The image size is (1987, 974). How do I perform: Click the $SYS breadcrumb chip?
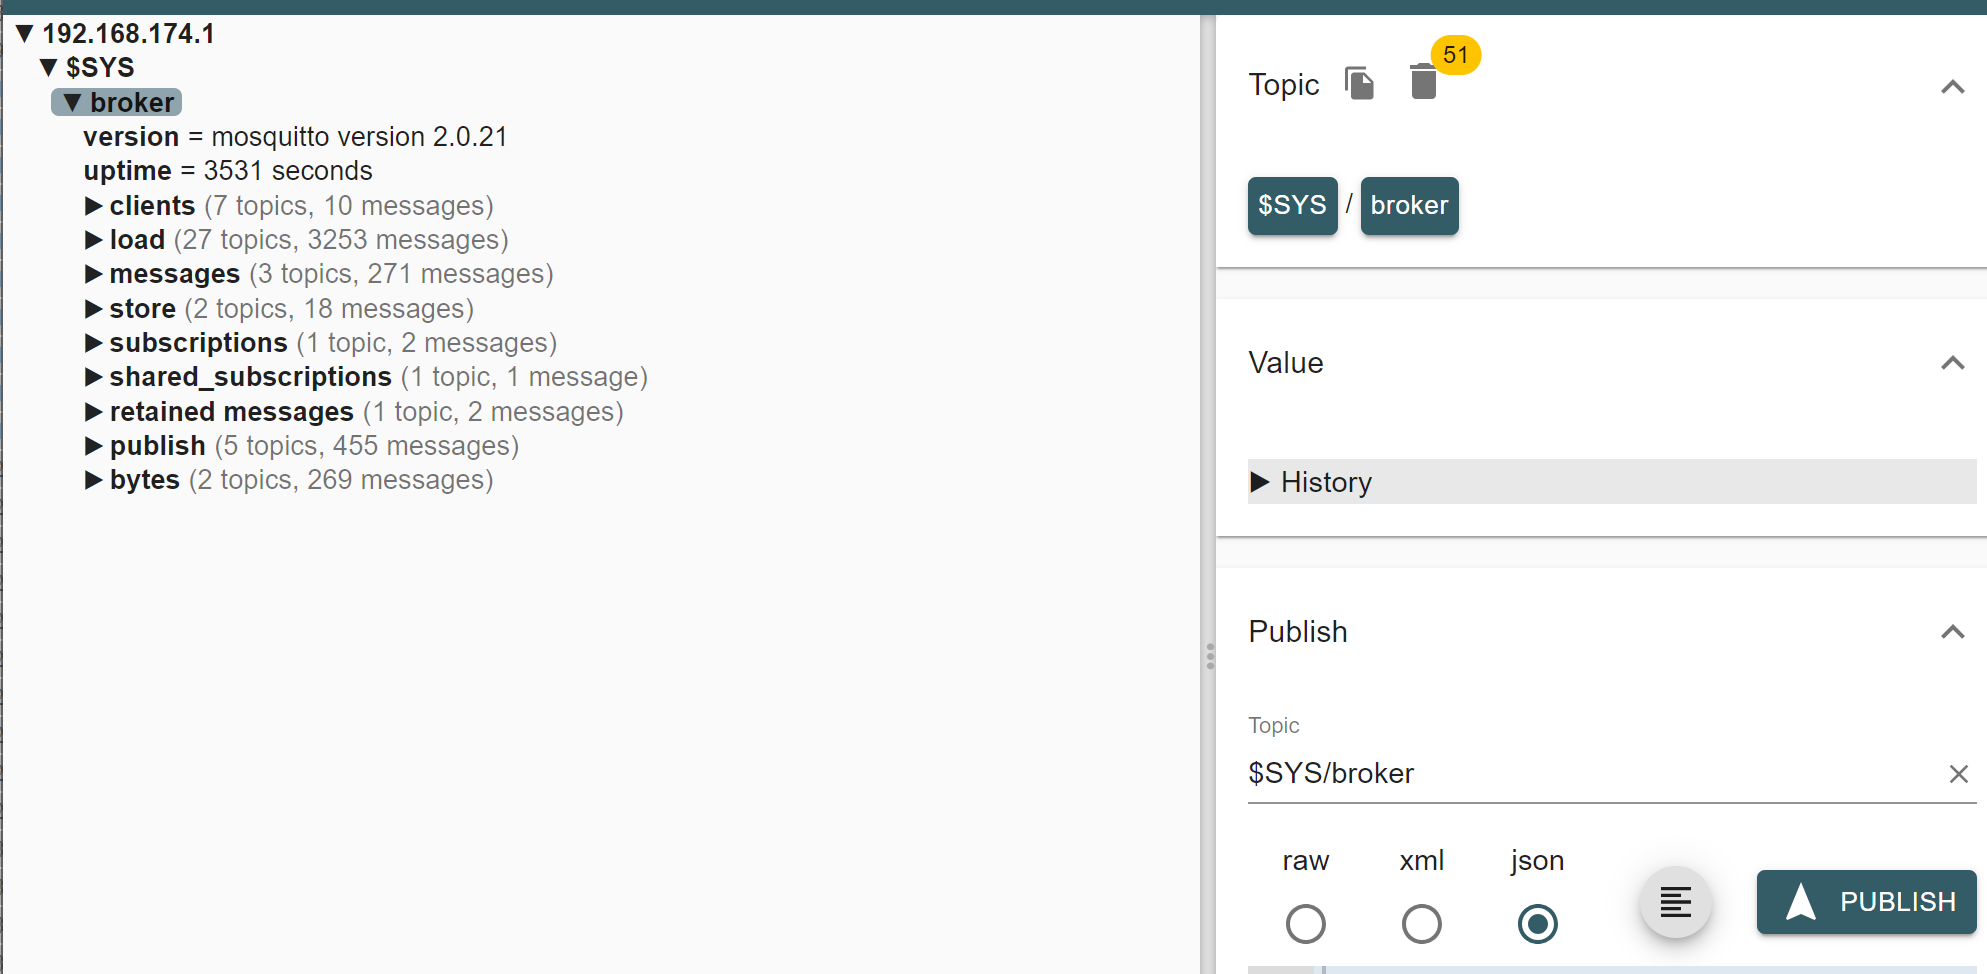tap(1292, 206)
